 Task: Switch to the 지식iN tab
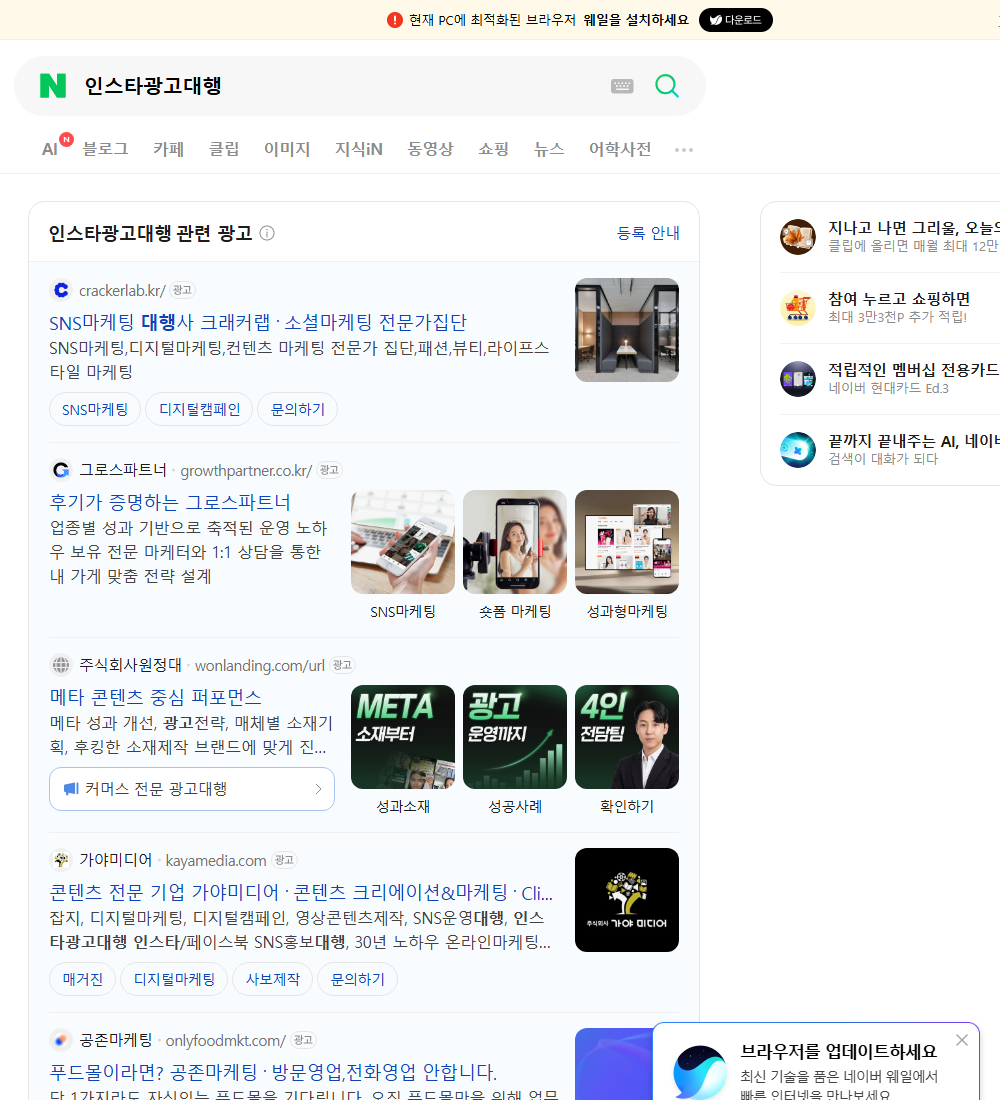click(359, 149)
